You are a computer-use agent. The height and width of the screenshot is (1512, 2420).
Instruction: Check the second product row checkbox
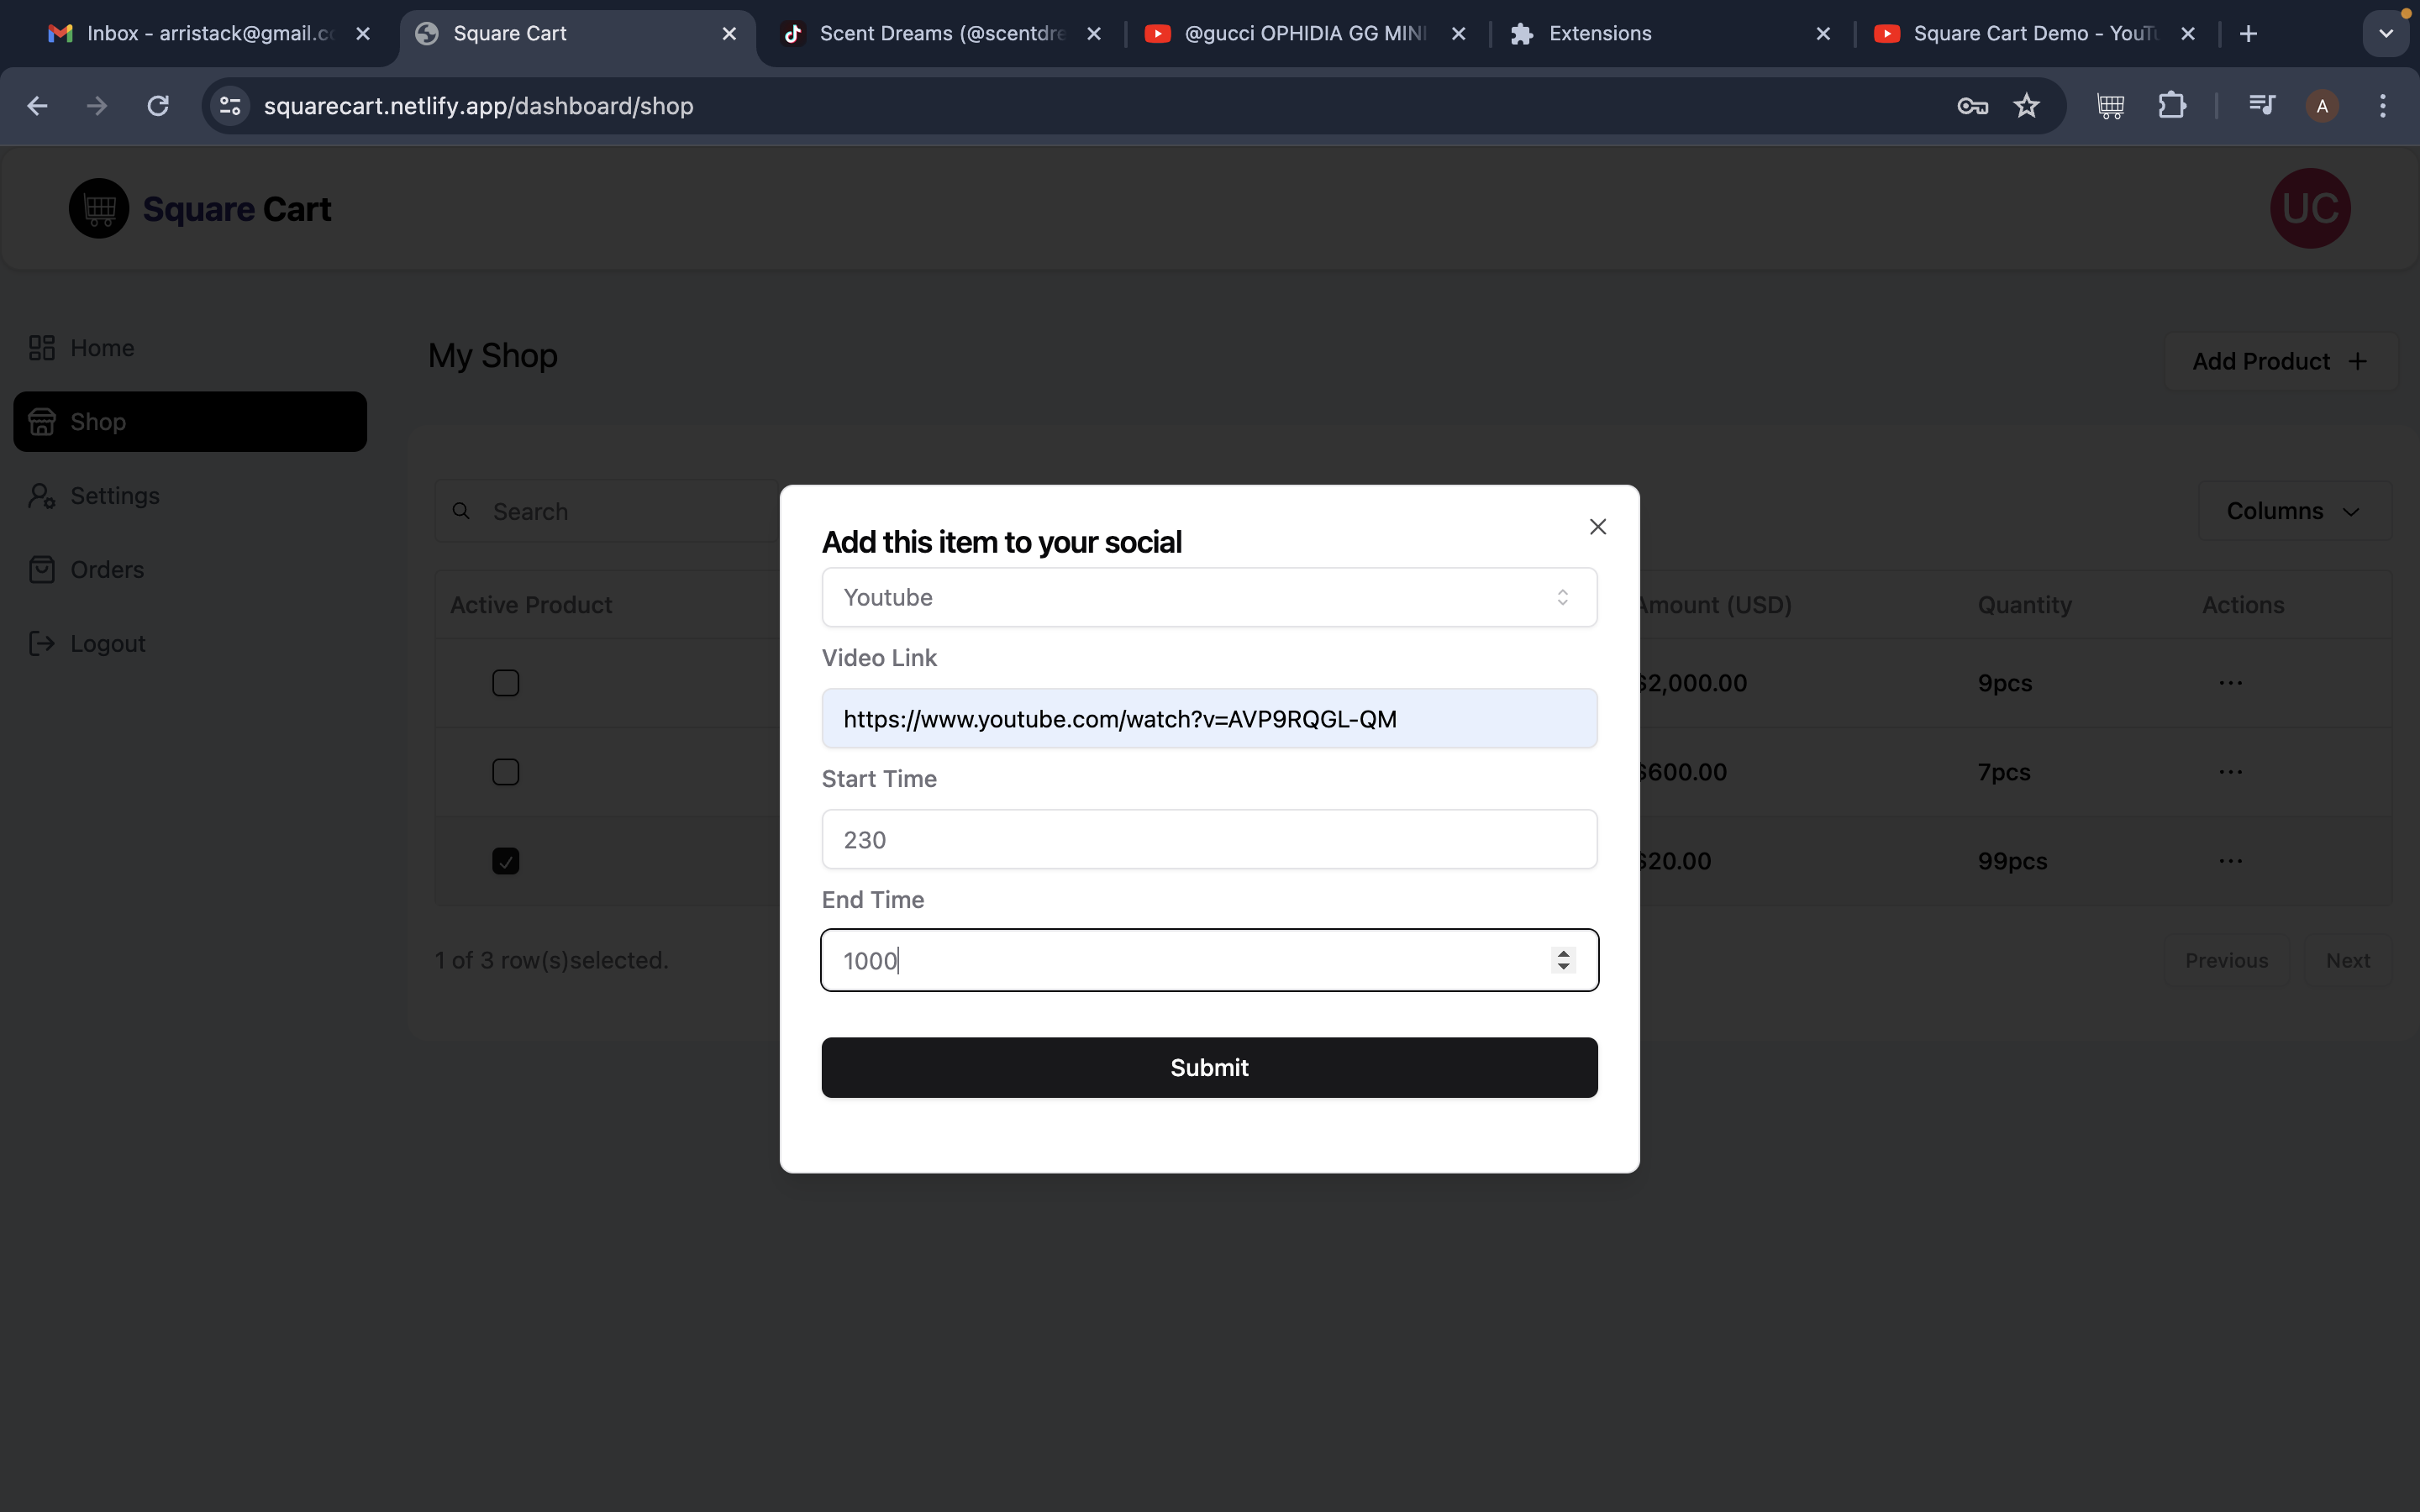pyautogui.click(x=506, y=772)
